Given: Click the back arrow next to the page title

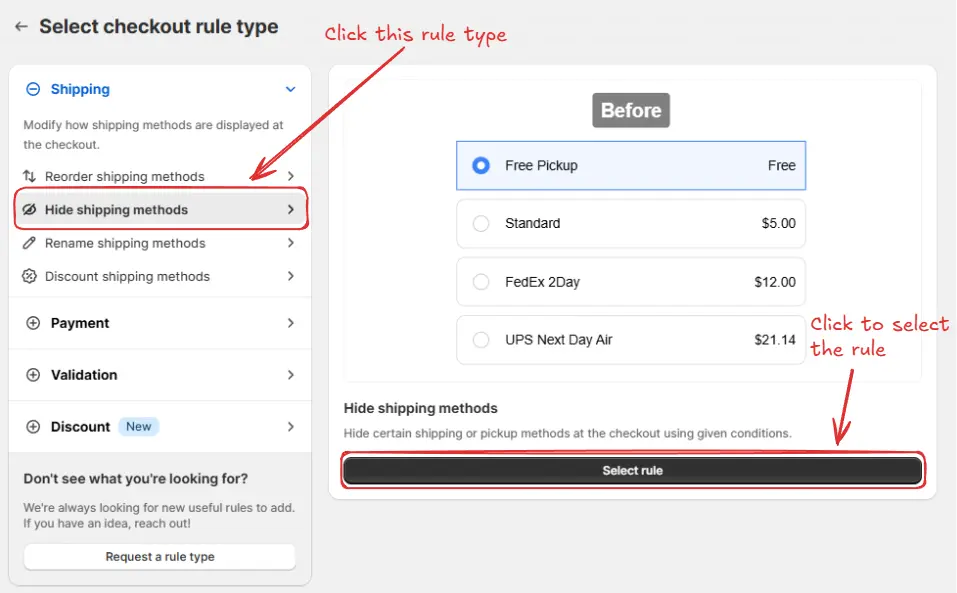Looking at the screenshot, I should tap(20, 27).
